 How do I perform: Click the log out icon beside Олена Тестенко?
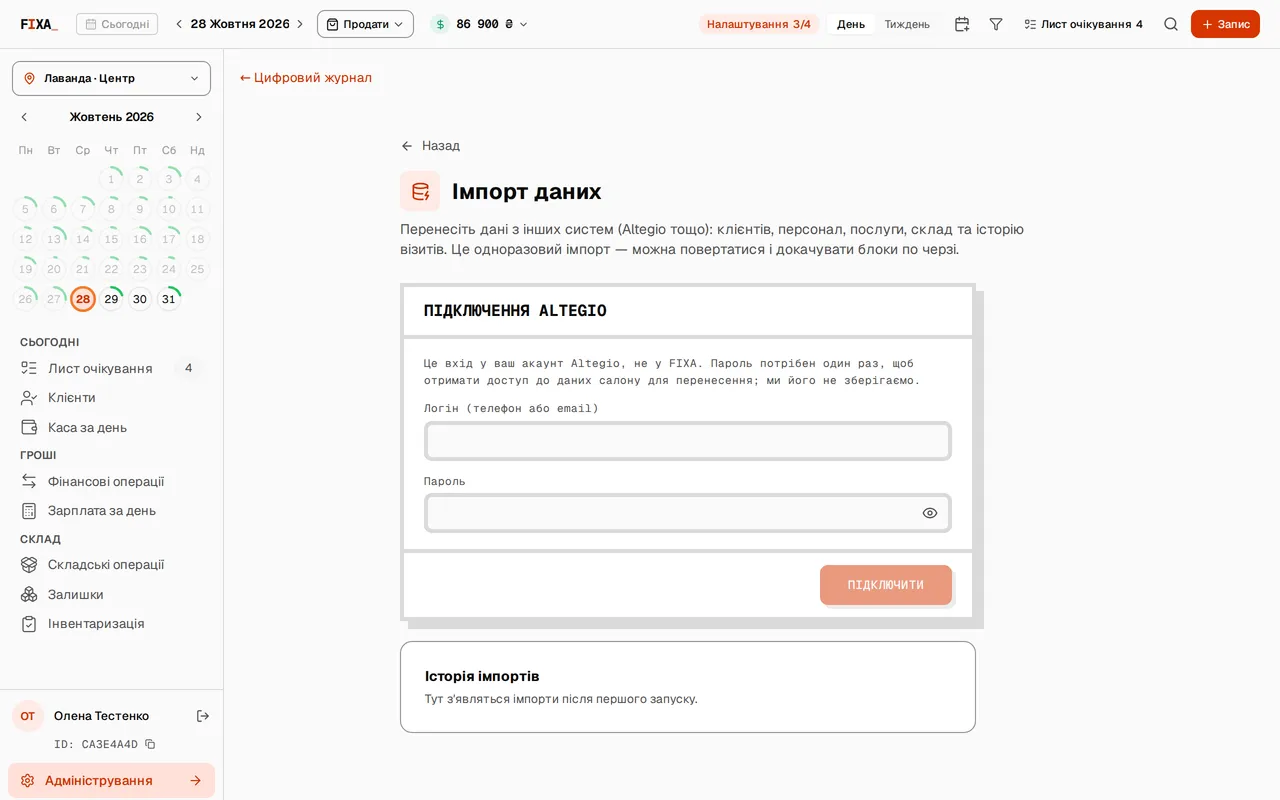203,716
